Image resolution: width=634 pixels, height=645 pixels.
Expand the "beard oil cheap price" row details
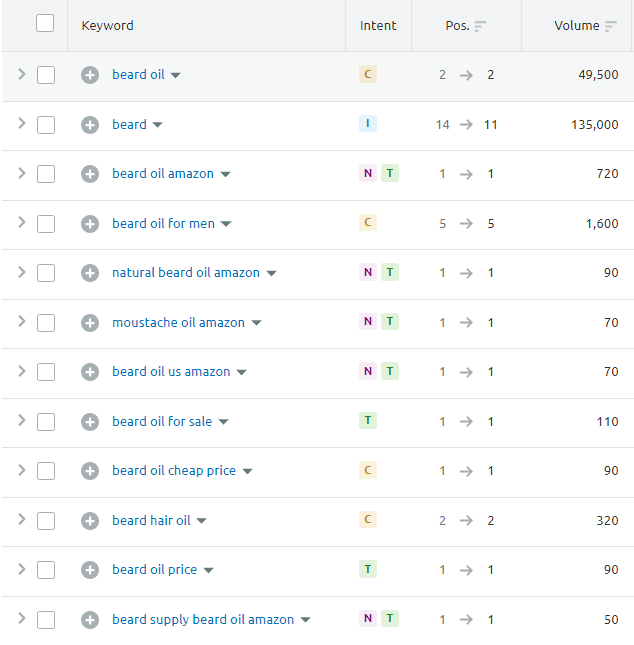[x=22, y=470]
